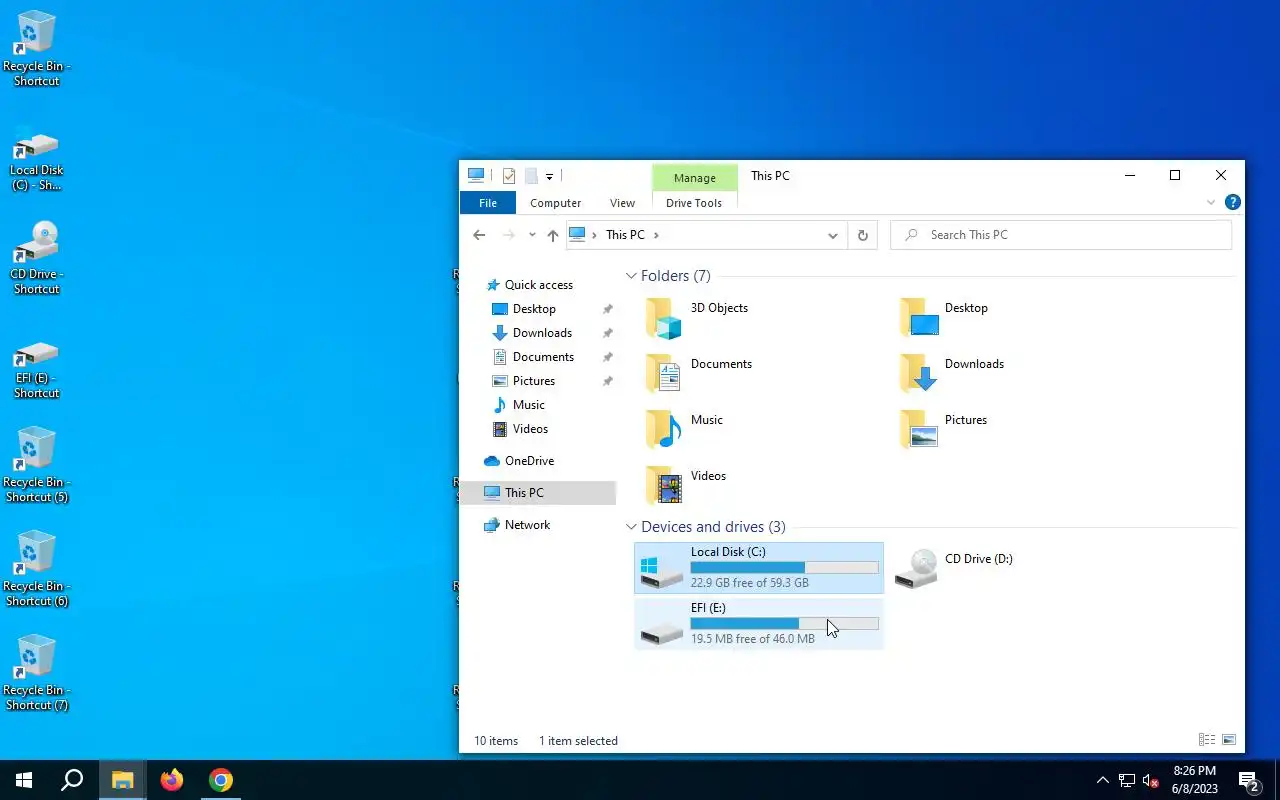
Task: Open Customize Quick Access Toolbar dropdown
Action: pyautogui.click(x=549, y=177)
